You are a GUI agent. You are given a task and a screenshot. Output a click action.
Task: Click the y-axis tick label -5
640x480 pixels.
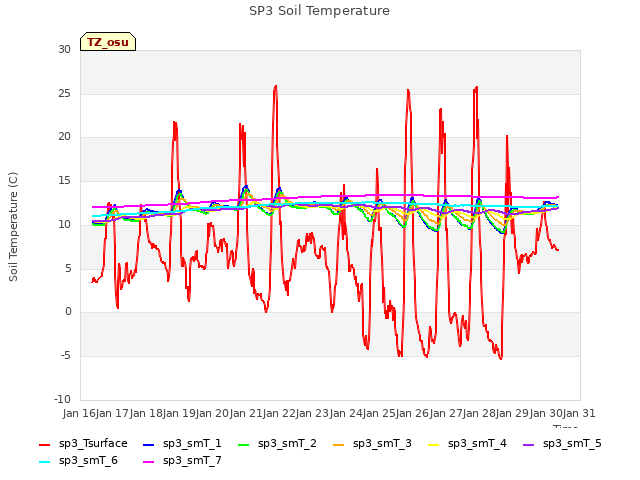tap(66, 356)
